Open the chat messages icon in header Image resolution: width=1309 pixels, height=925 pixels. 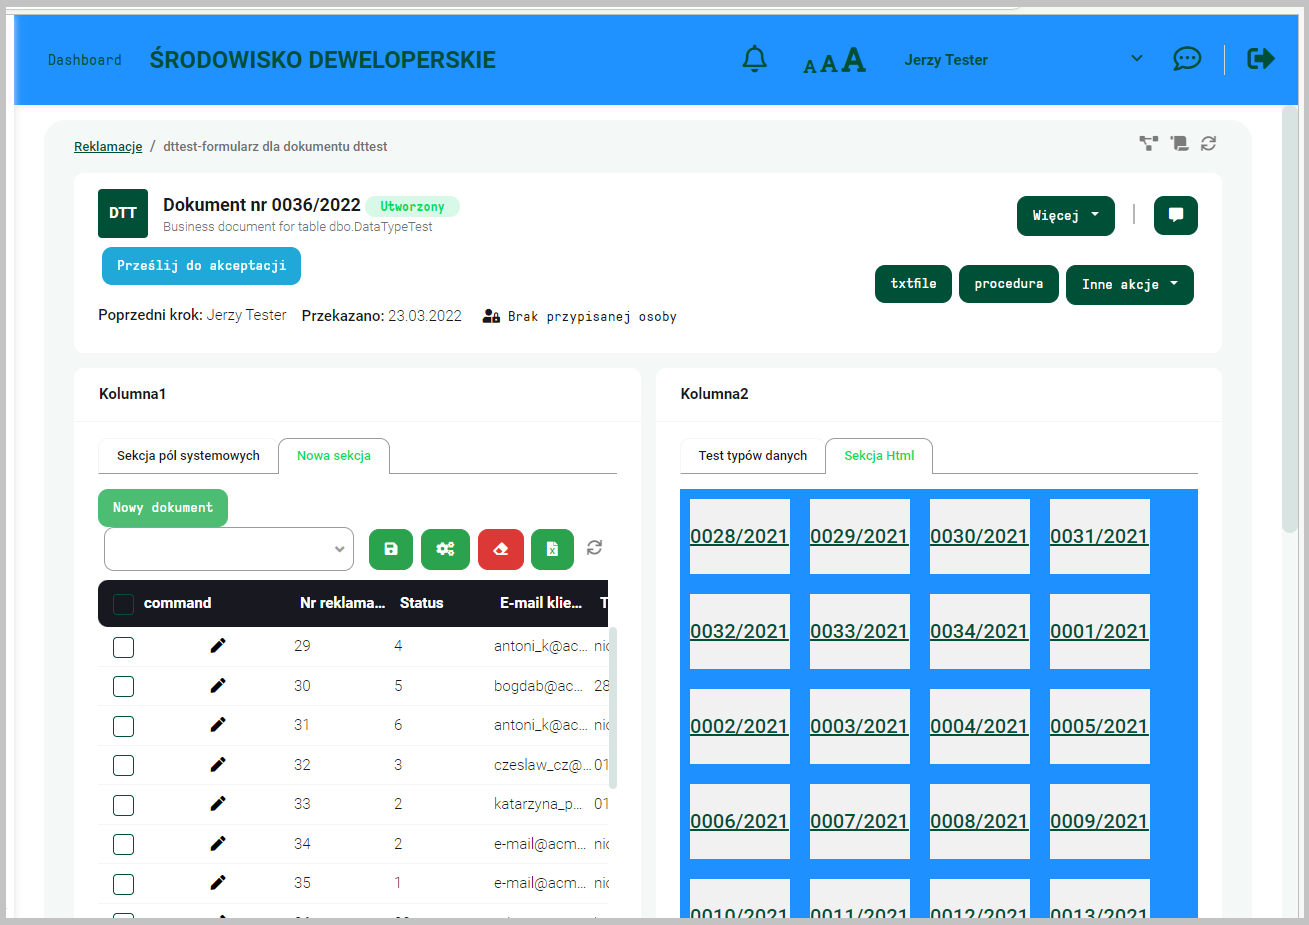(x=1186, y=59)
